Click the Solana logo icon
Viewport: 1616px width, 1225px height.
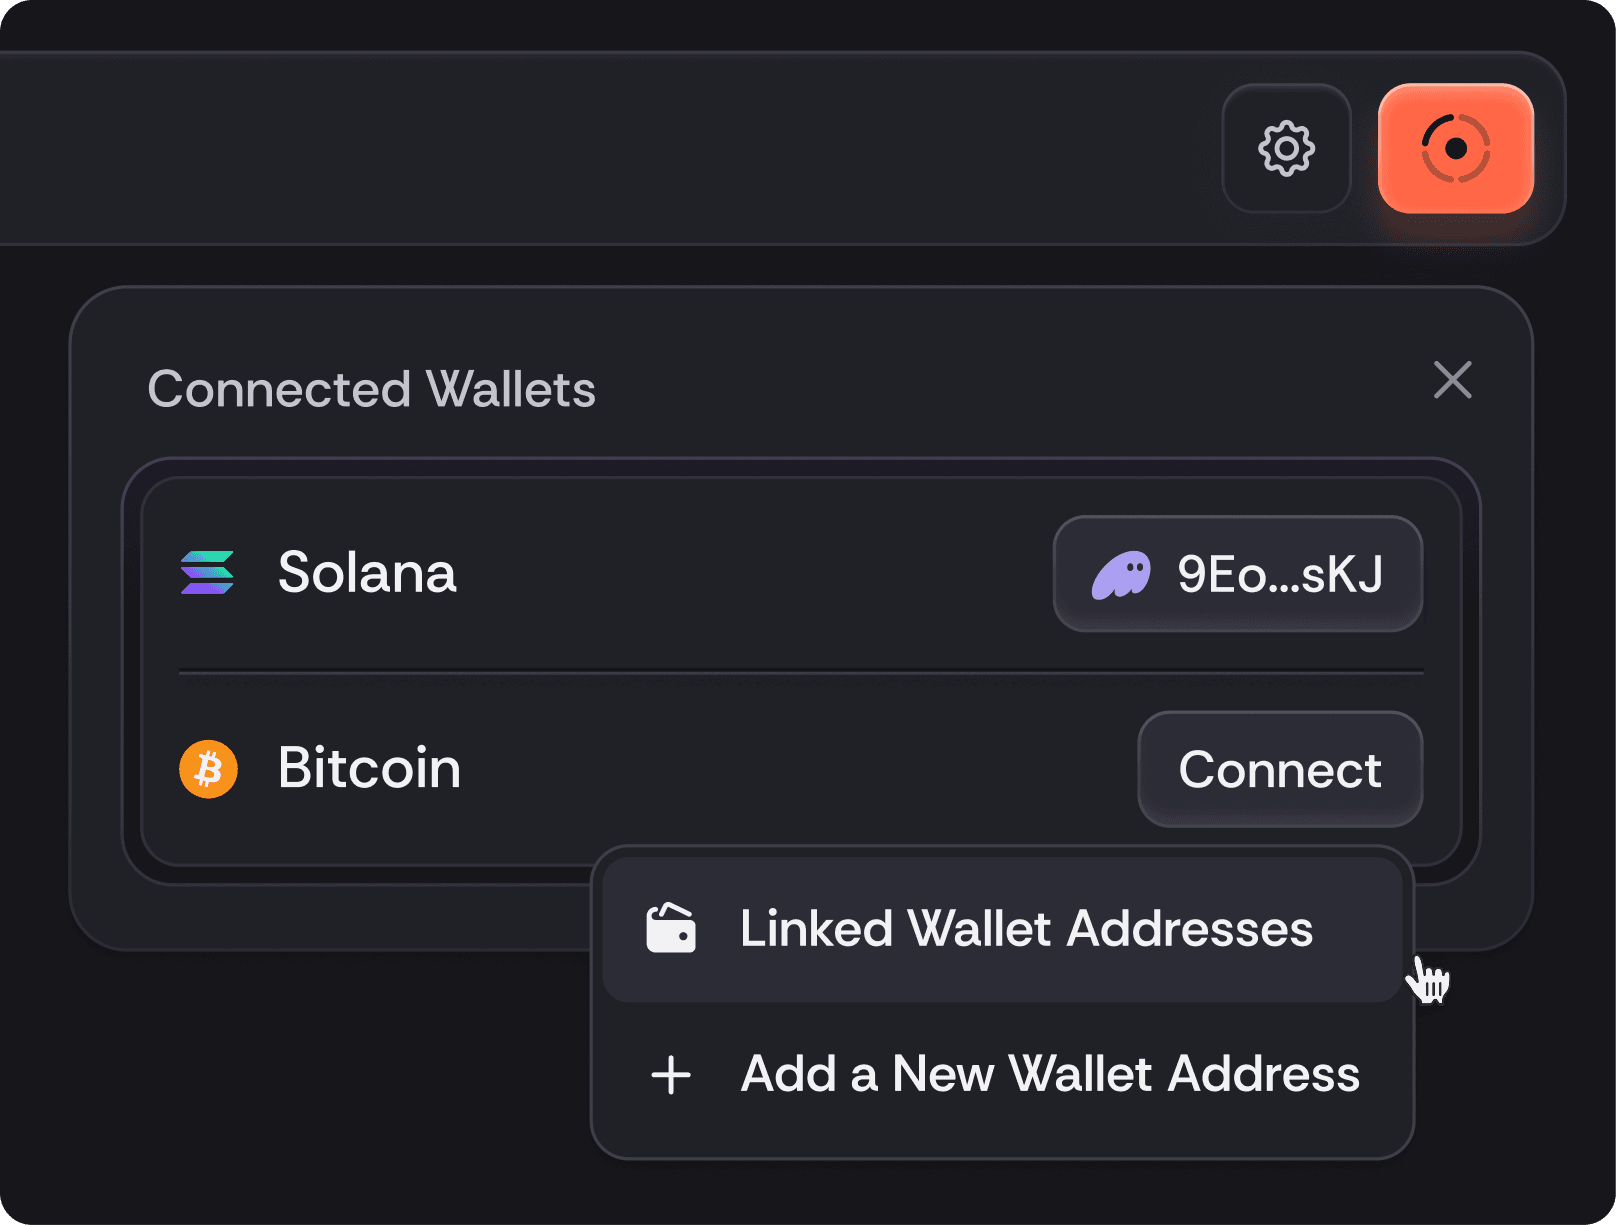[x=207, y=573]
